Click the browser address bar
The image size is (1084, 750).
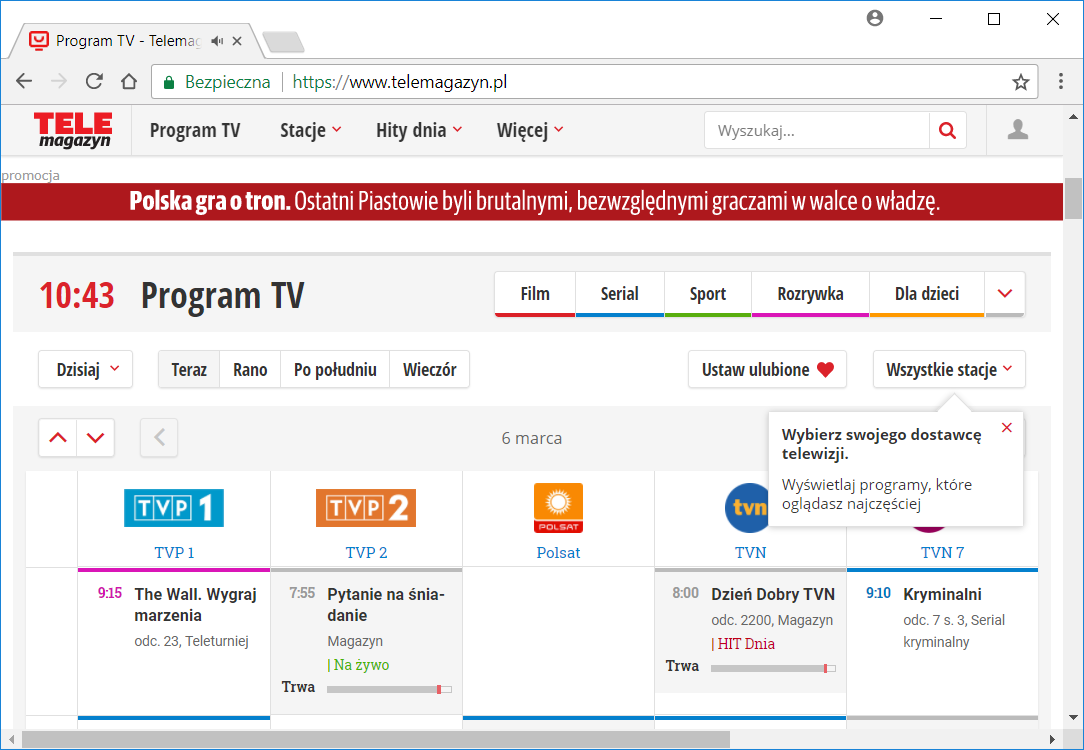(595, 82)
